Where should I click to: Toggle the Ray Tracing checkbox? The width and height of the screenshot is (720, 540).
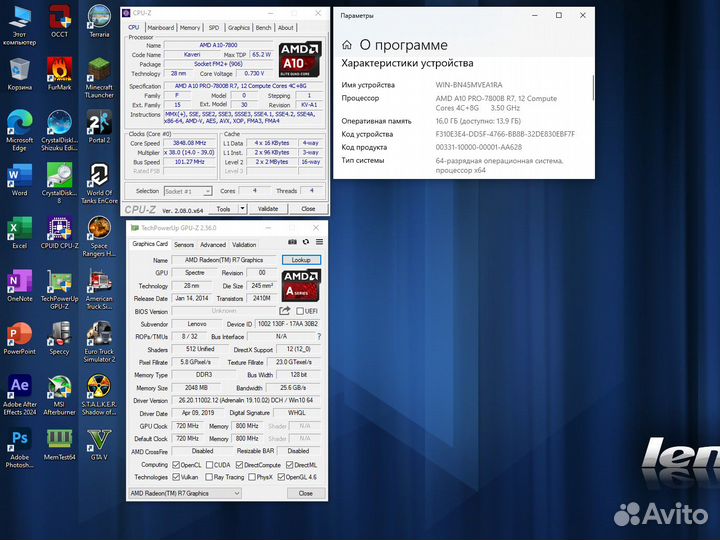tap(209, 477)
